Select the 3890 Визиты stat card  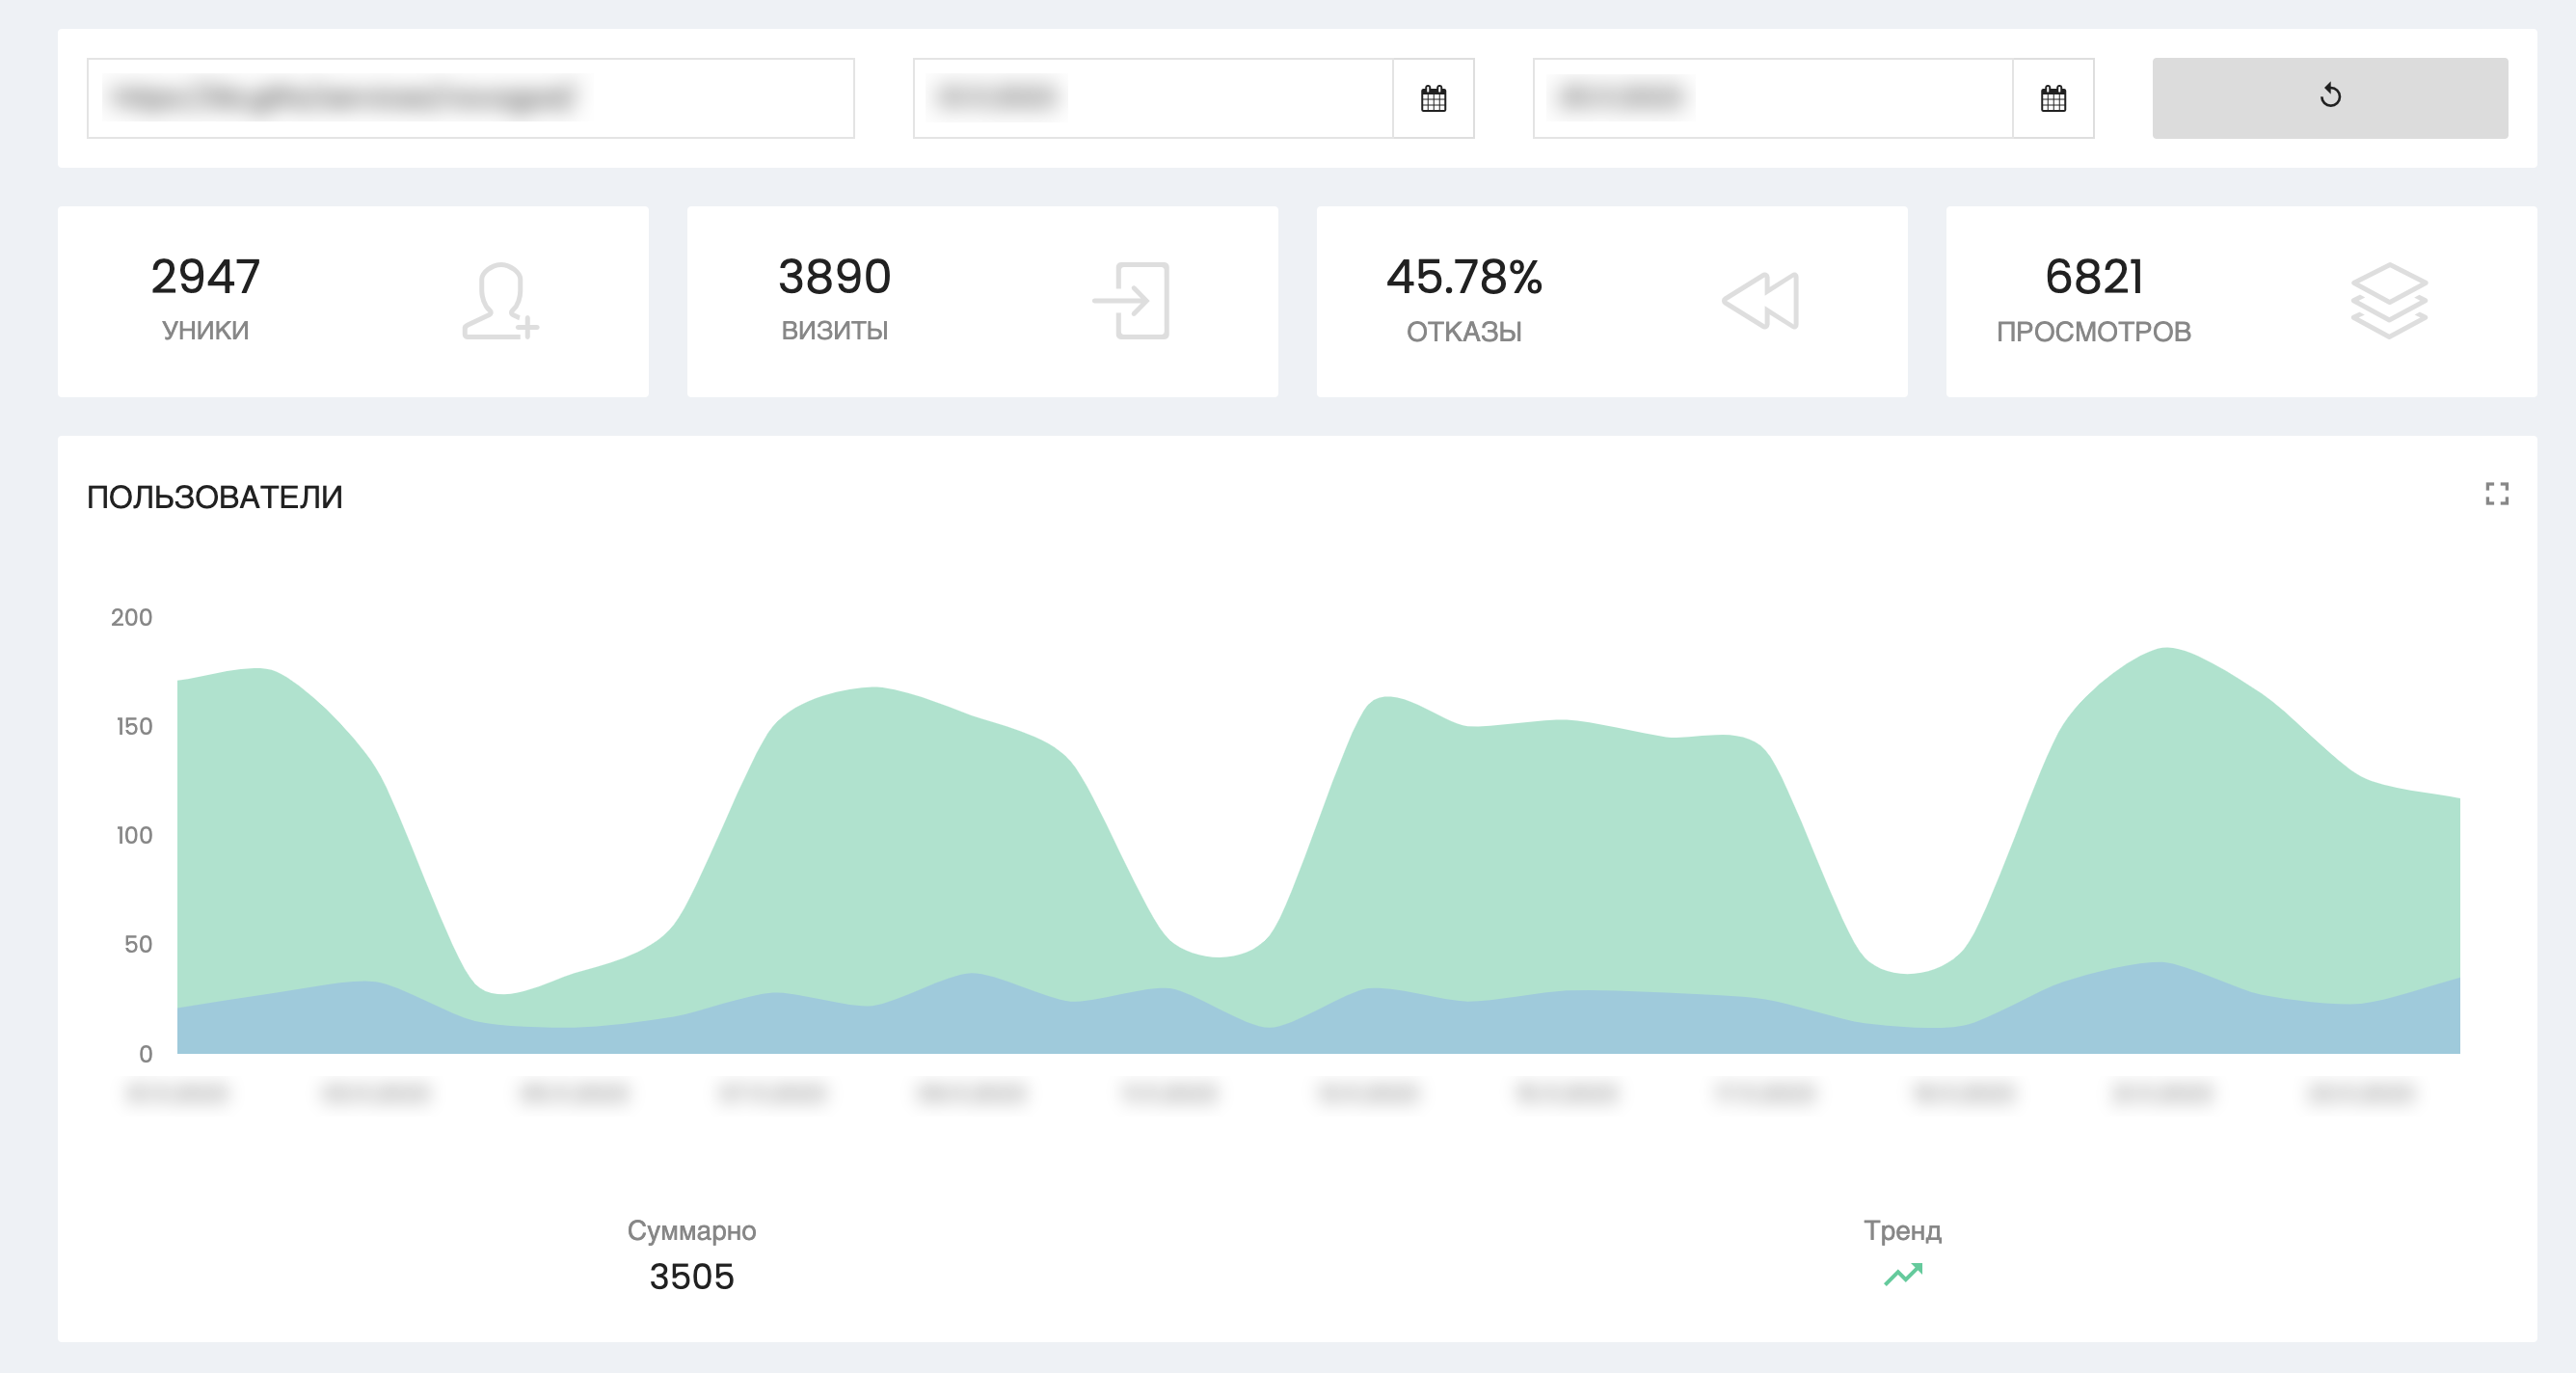[982, 301]
